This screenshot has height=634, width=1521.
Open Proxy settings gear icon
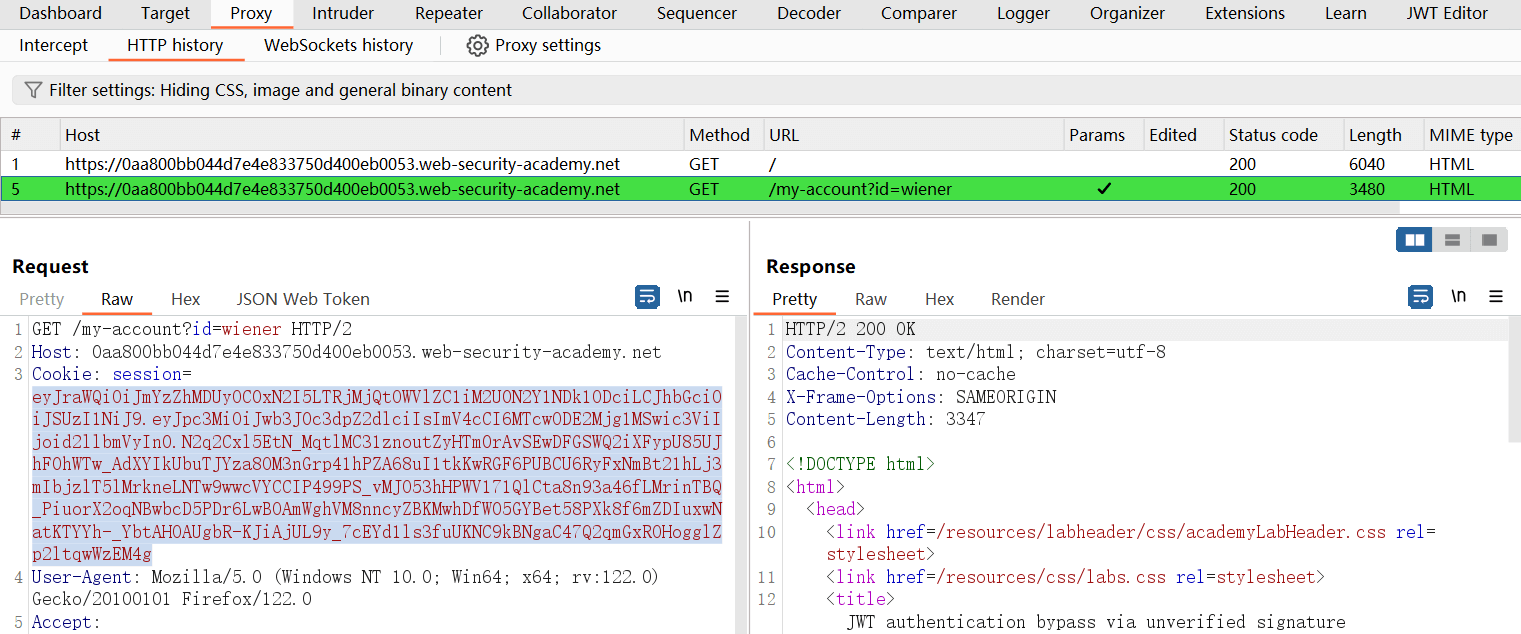pyautogui.click(x=478, y=46)
